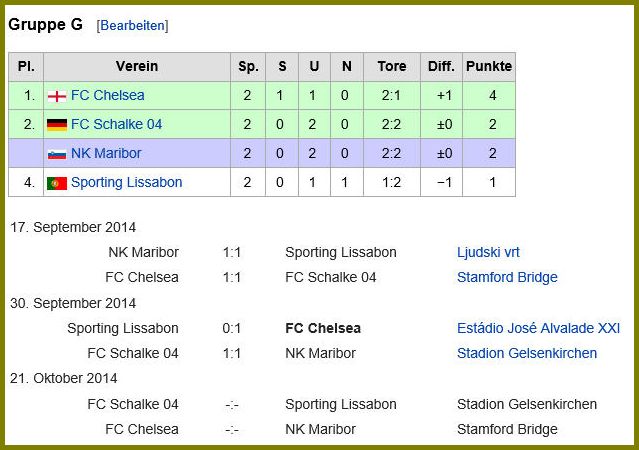The width and height of the screenshot is (639, 450).
Task: Click the Portugal flag icon beside Sporting Lissabon
Action: 57,183
